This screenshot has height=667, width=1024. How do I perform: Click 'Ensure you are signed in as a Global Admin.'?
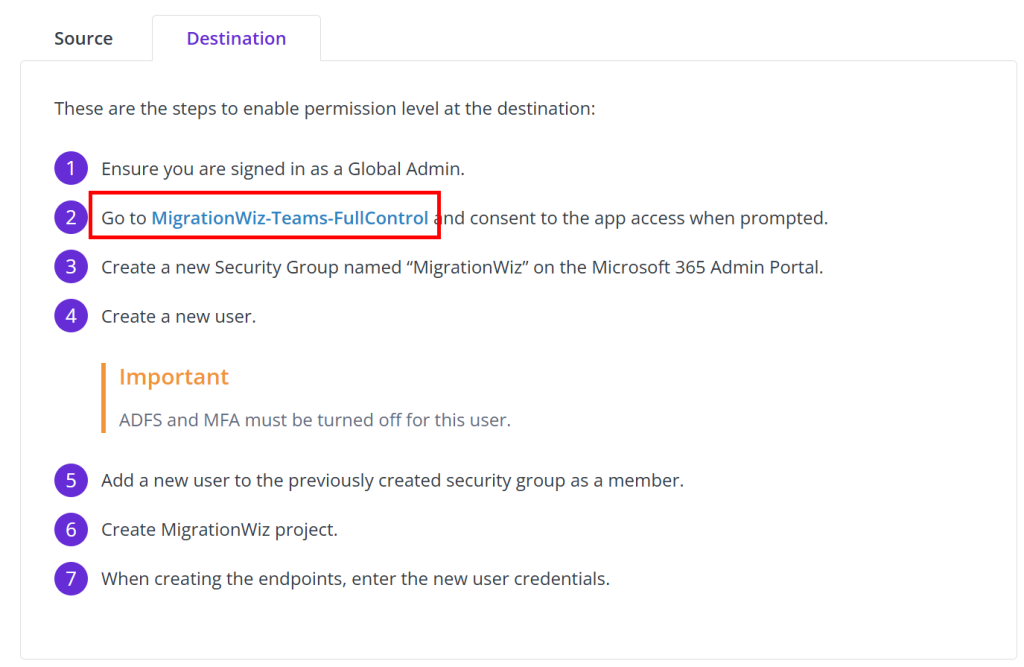tap(283, 169)
